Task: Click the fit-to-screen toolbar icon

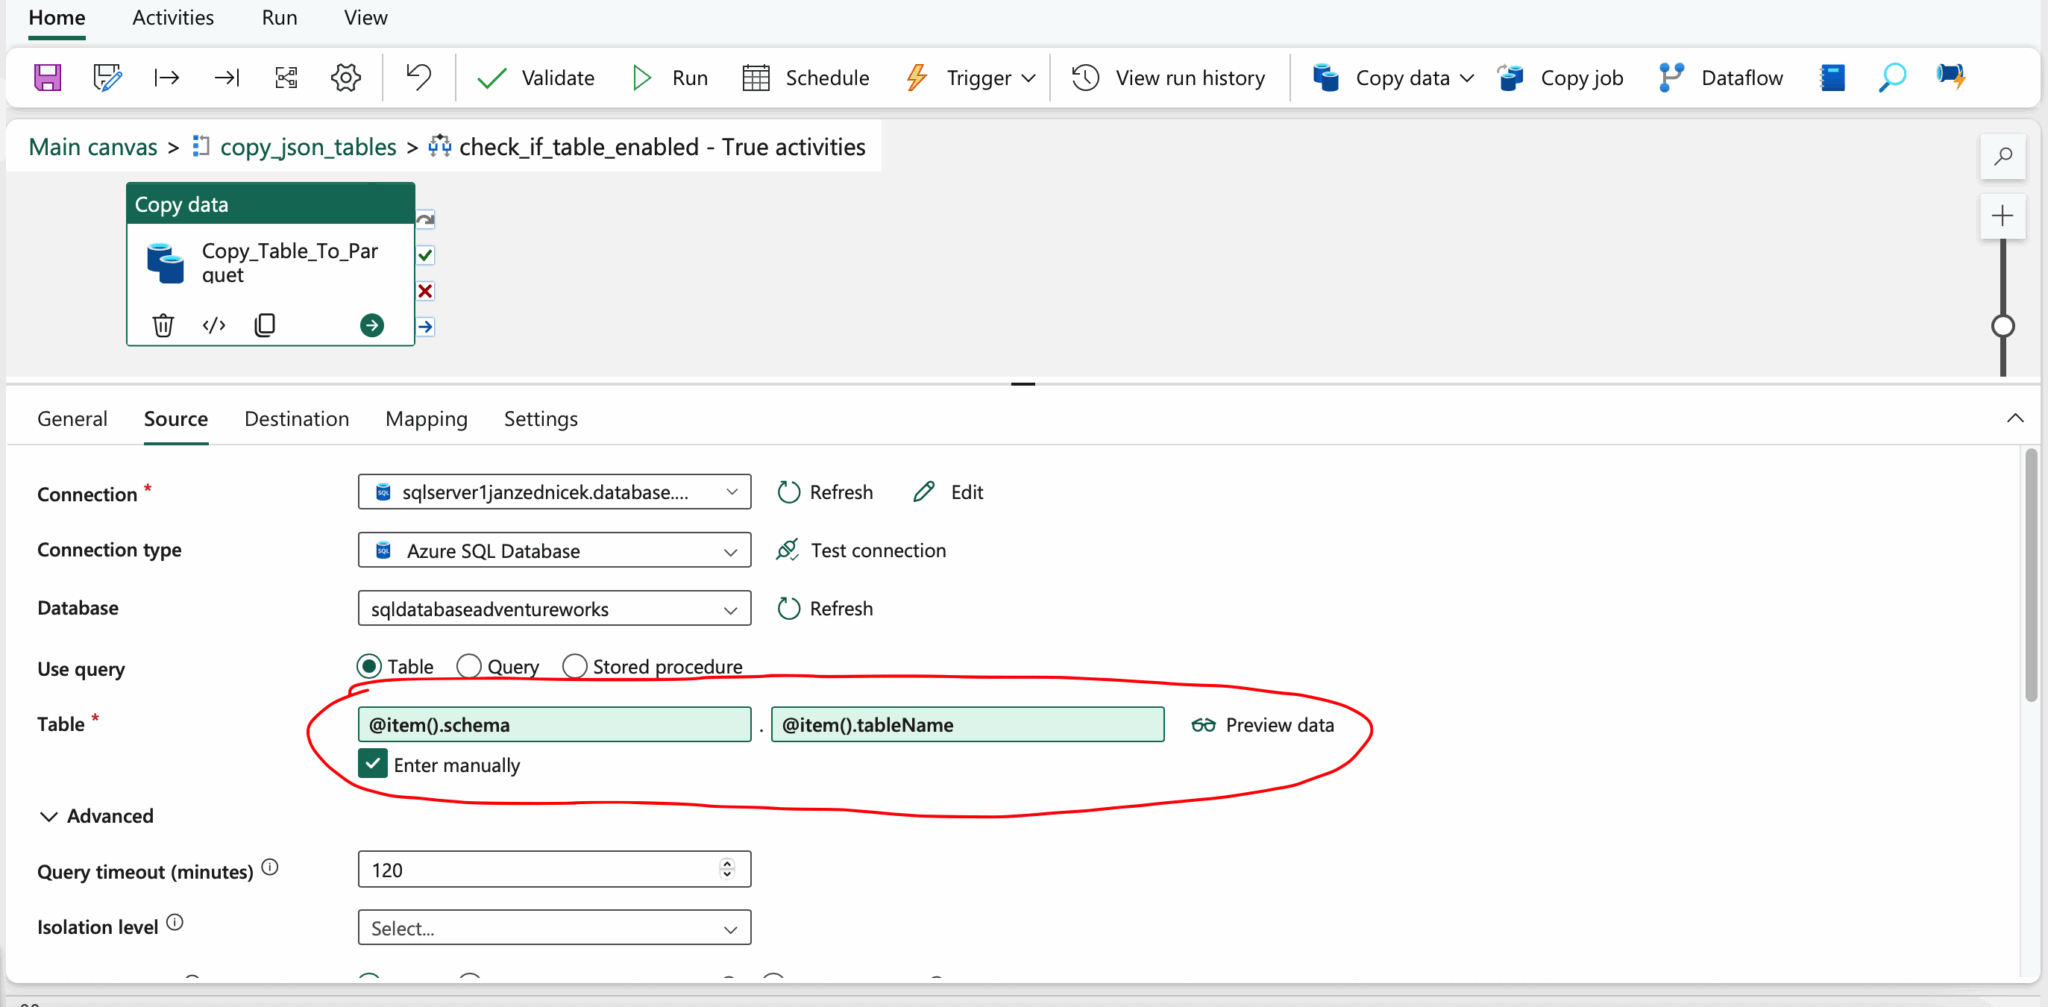Action: pos(286,77)
